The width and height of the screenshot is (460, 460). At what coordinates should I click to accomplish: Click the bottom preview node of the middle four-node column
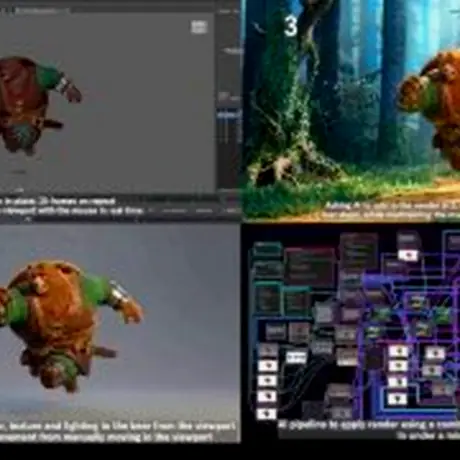pos(397,399)
